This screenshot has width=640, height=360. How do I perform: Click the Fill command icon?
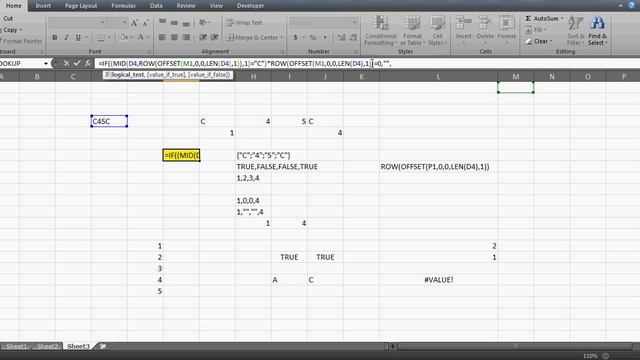coord(529,30)
